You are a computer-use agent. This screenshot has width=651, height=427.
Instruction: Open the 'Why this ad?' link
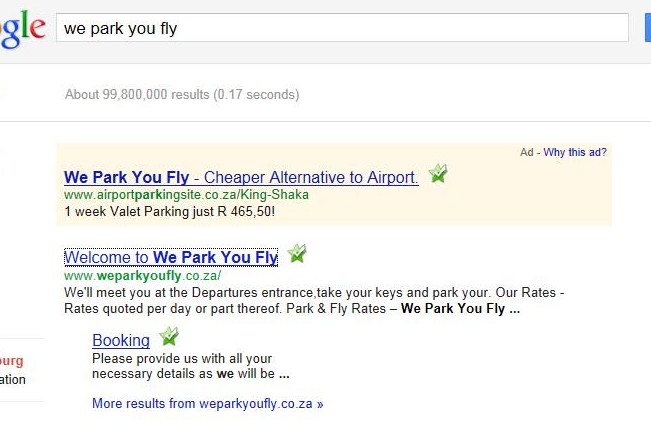coord(575,153)
